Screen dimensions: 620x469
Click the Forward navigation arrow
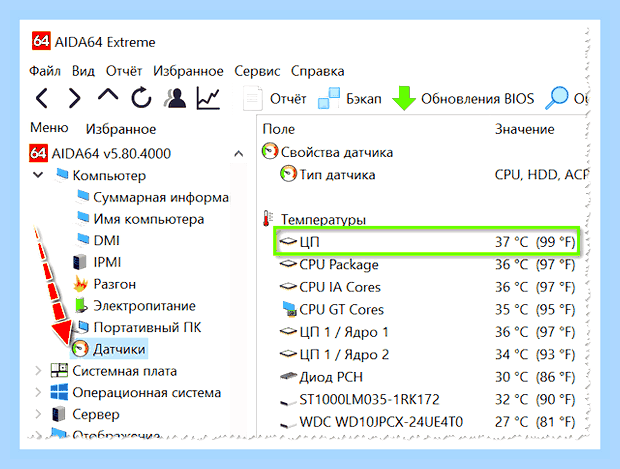point(74,98)
